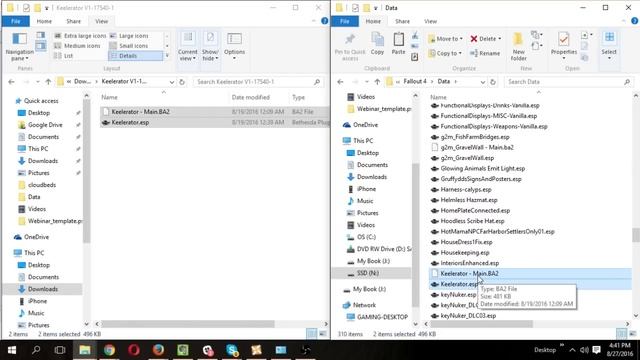Open Chrome from taskbar
The height and width of the screenshot is (360, 640).
point(109,350)
